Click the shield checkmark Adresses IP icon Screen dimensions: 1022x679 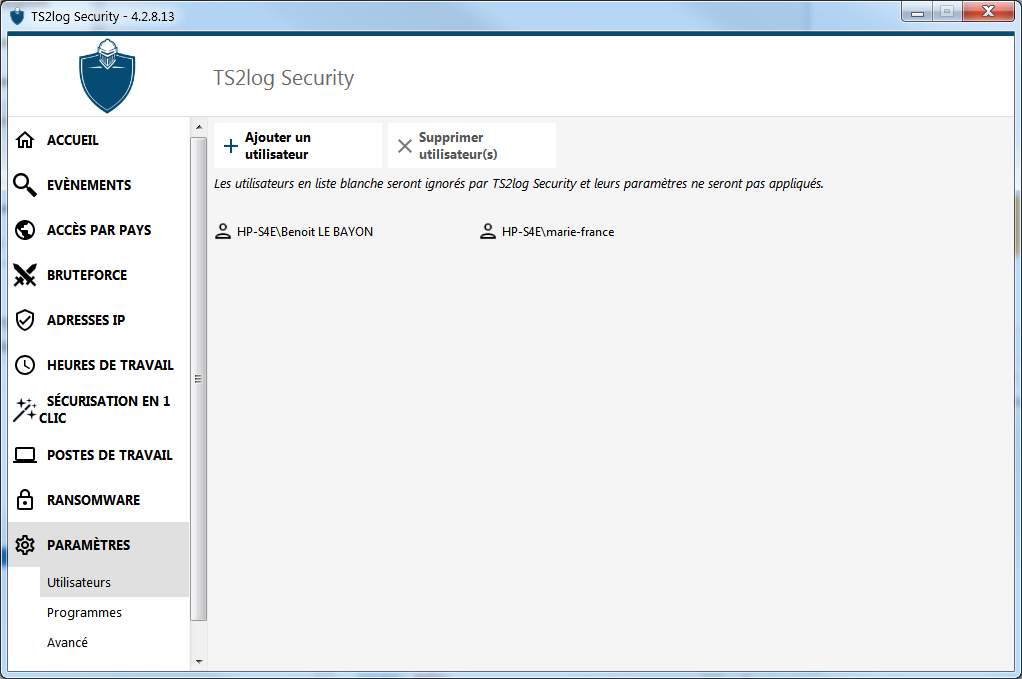(x=25, y=320)
